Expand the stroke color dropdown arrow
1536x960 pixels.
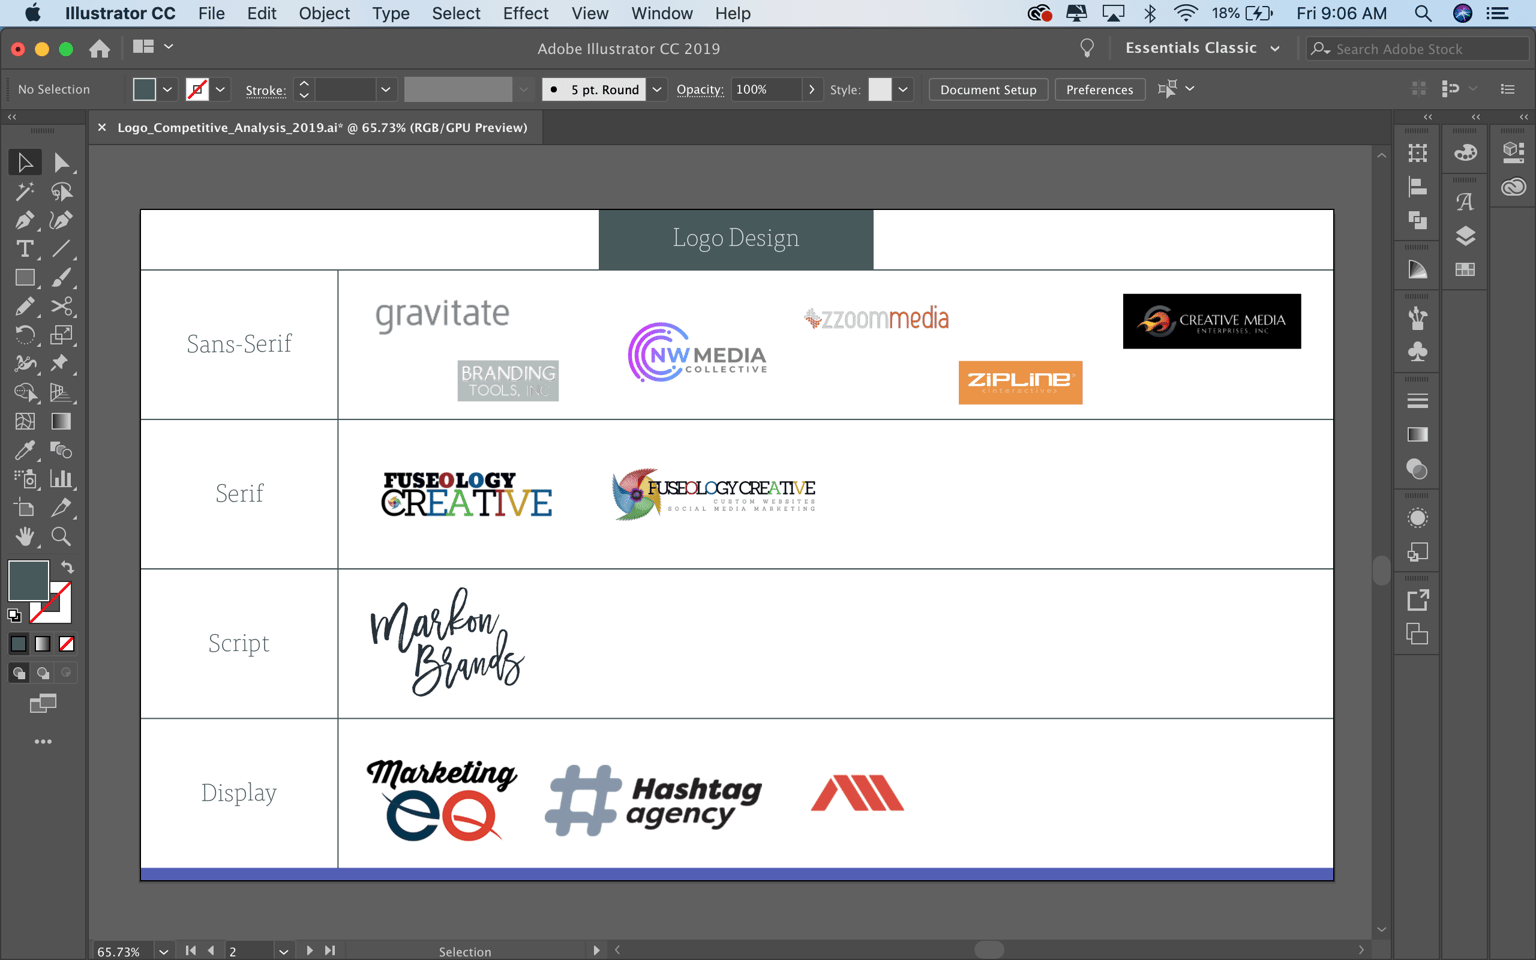click(220, 89)
